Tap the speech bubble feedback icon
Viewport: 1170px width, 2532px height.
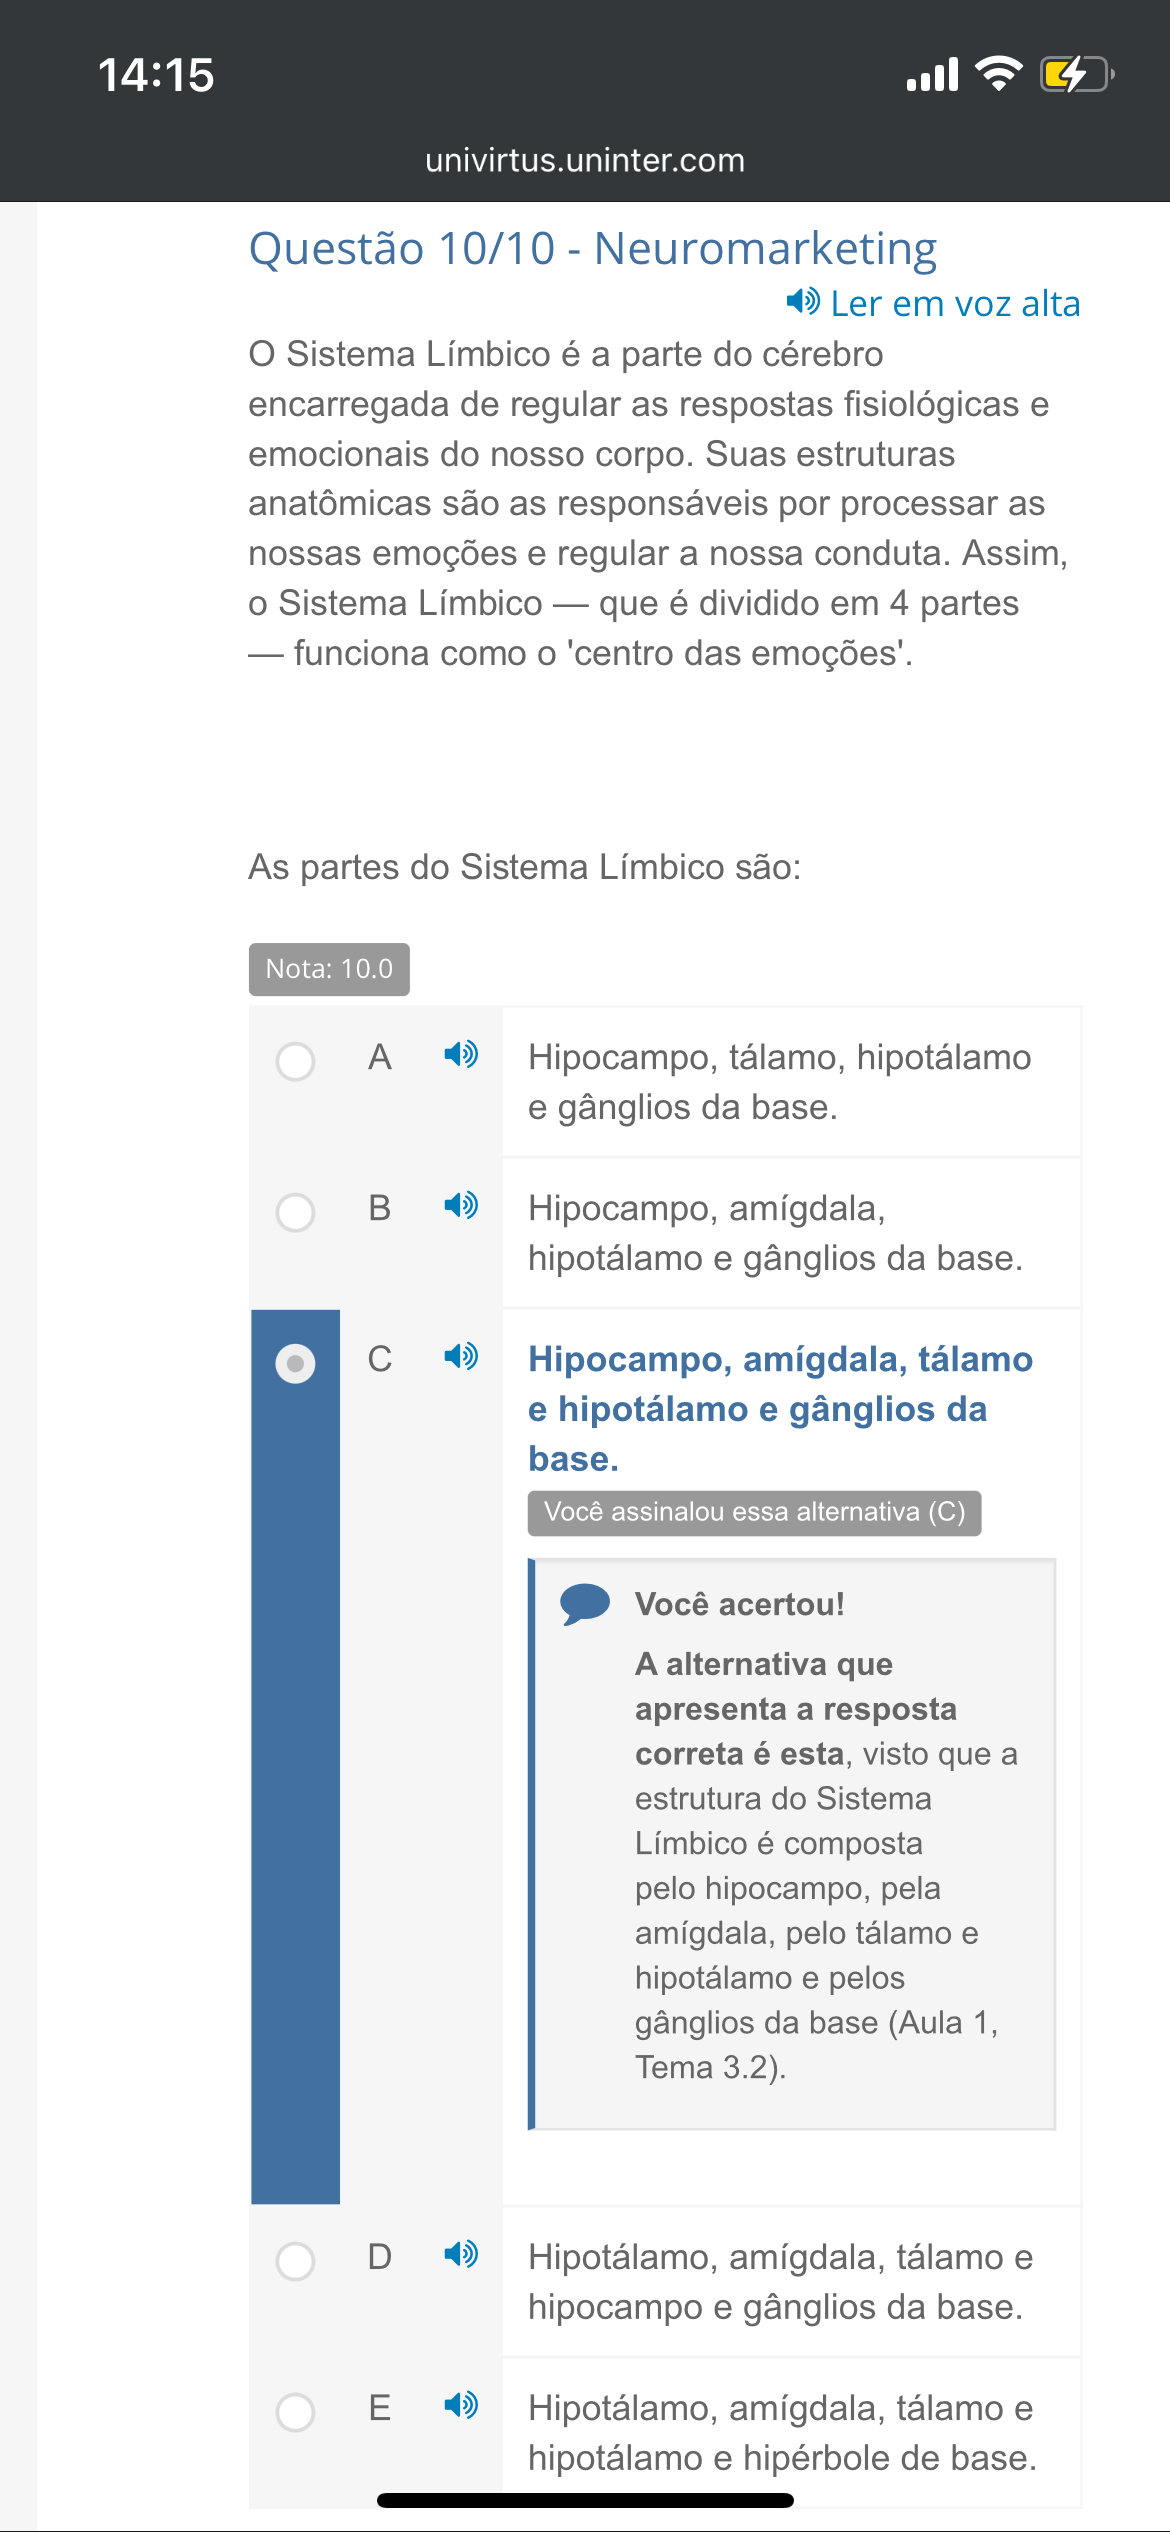[x=585, y=1604]
